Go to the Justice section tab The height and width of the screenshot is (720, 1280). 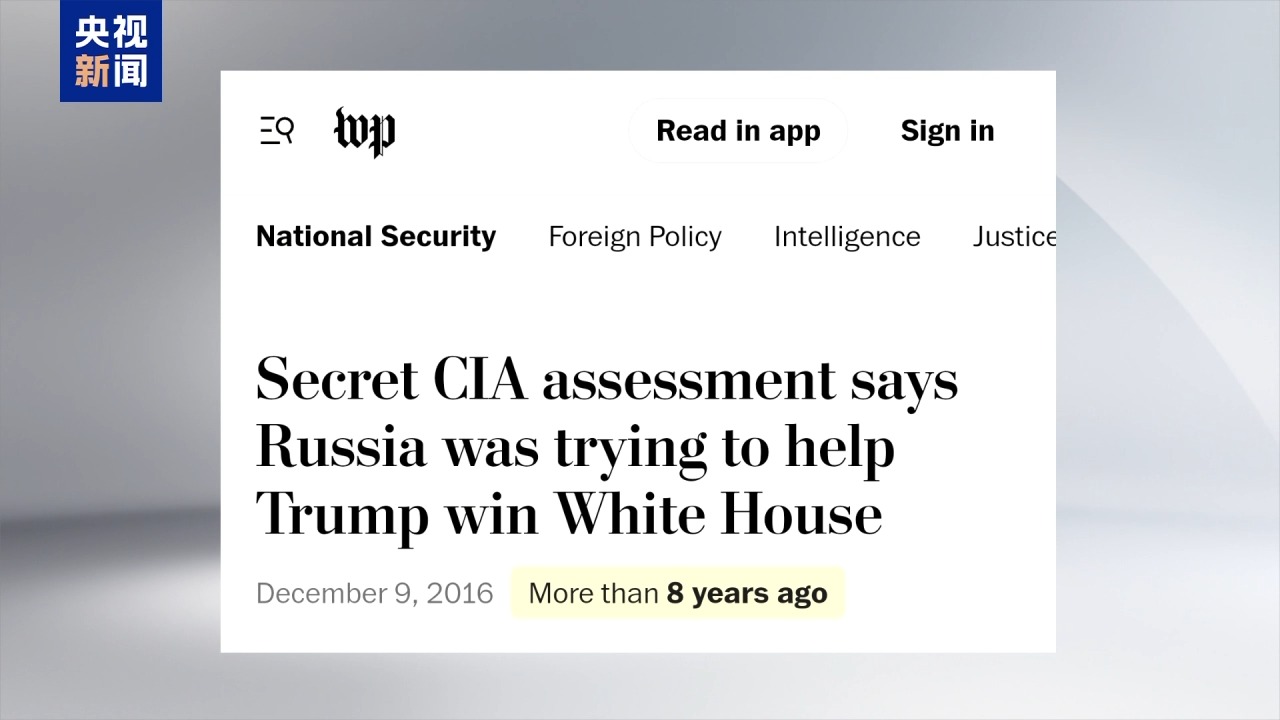coord(1013,237)
